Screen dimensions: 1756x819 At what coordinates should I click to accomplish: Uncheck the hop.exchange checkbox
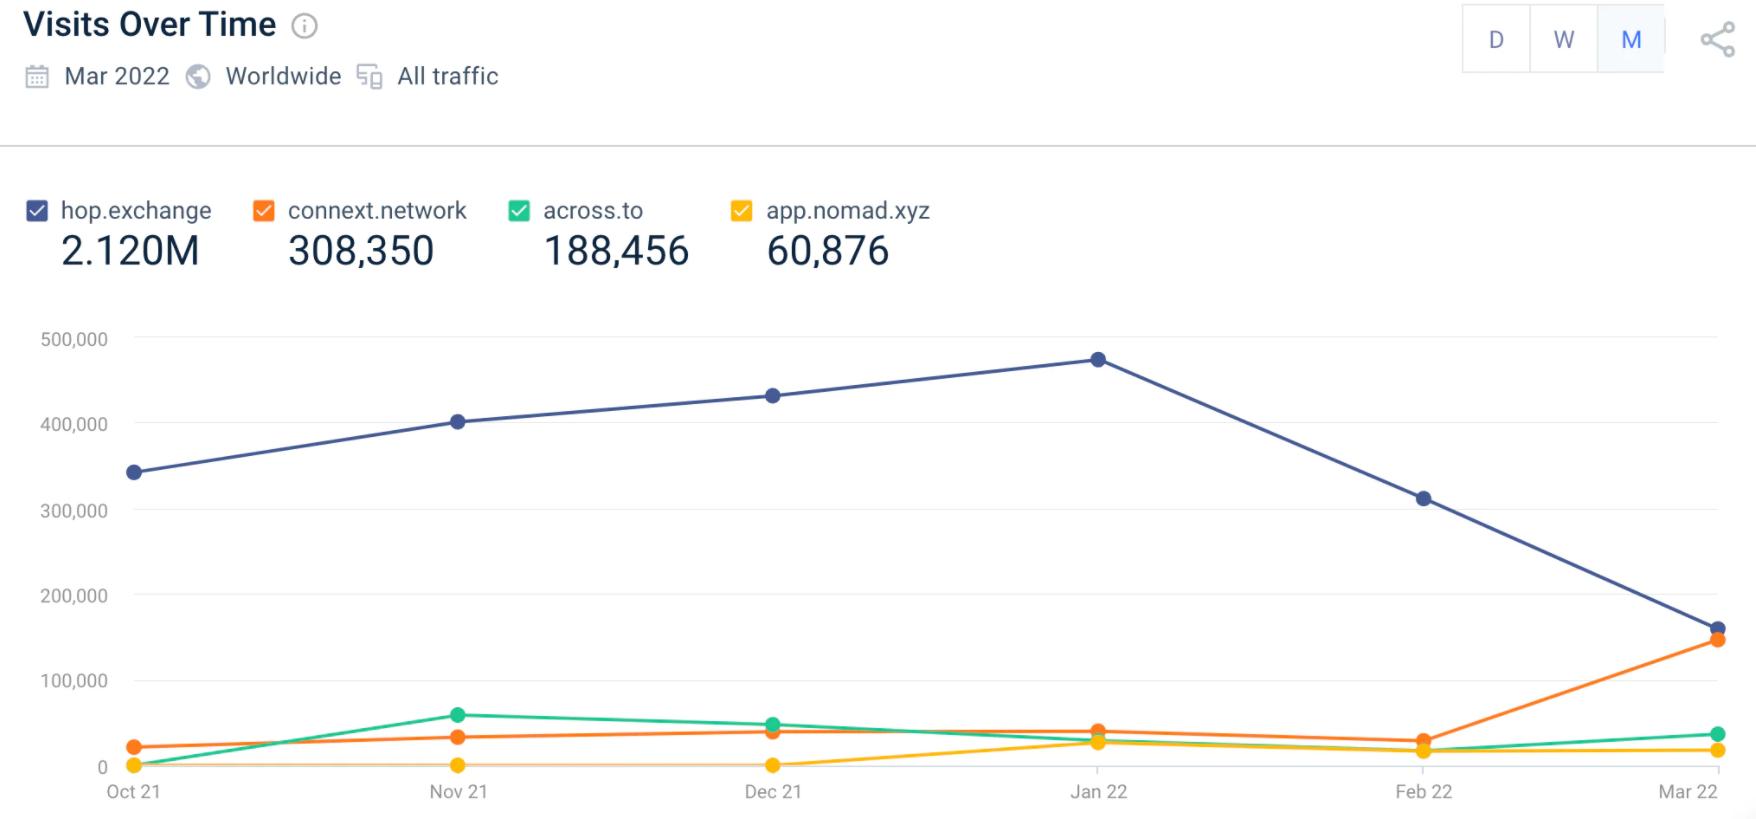pyautogui.click(x=37, y=211)
